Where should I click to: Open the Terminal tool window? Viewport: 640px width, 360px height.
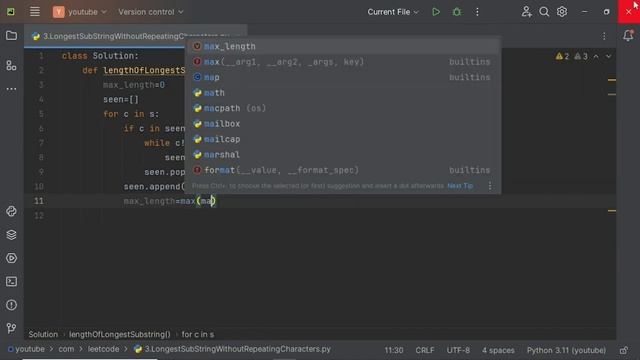click(11, 281)
